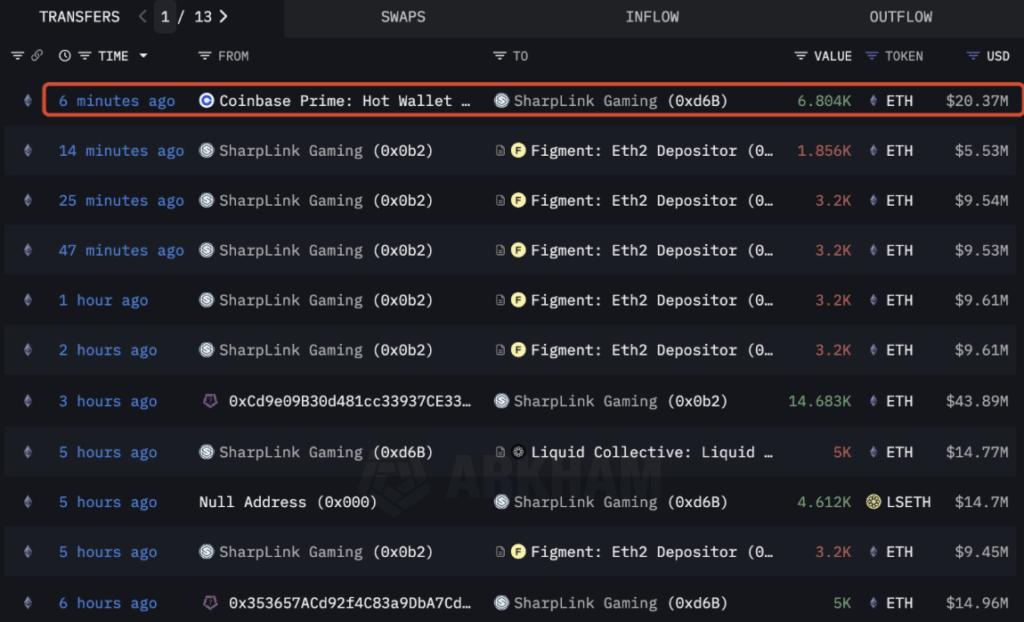Click LSETH token icon
Image resolution: width=1024 pixels, height=622 pixels.
tap(873, 502)
